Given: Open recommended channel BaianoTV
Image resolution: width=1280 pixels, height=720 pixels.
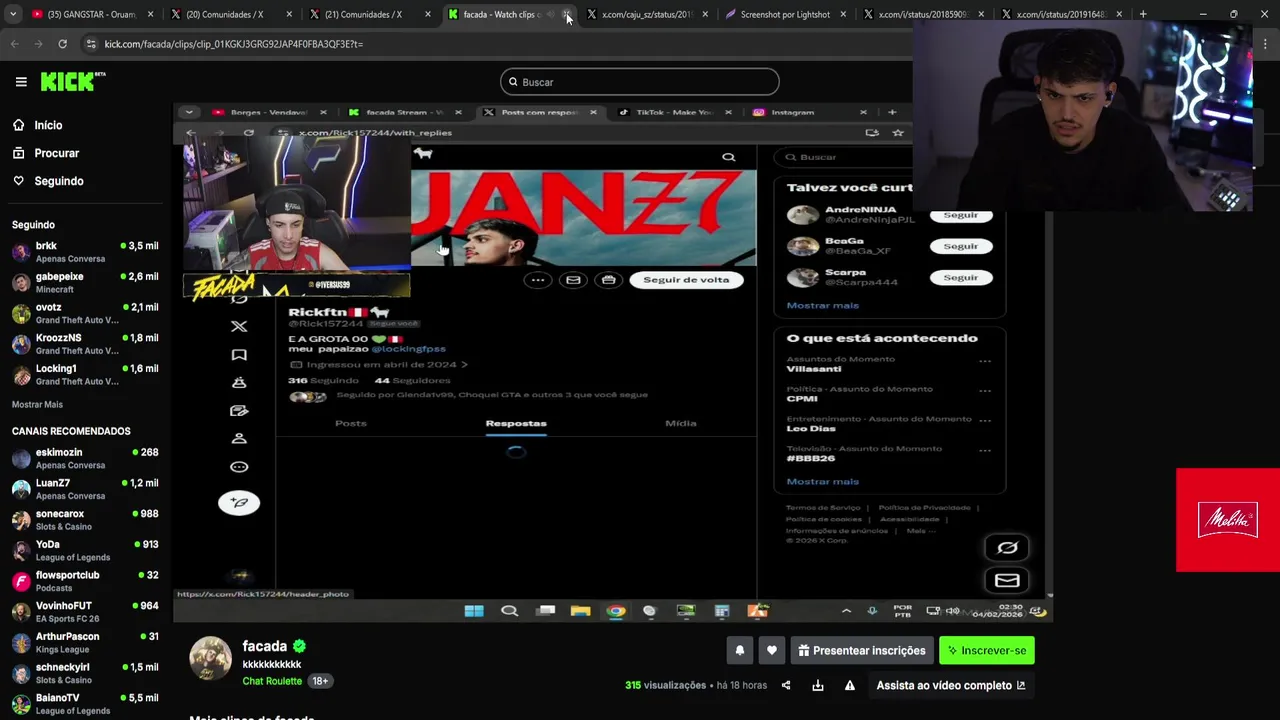Looking at the screenshot, I should click(x=85, y=704).
